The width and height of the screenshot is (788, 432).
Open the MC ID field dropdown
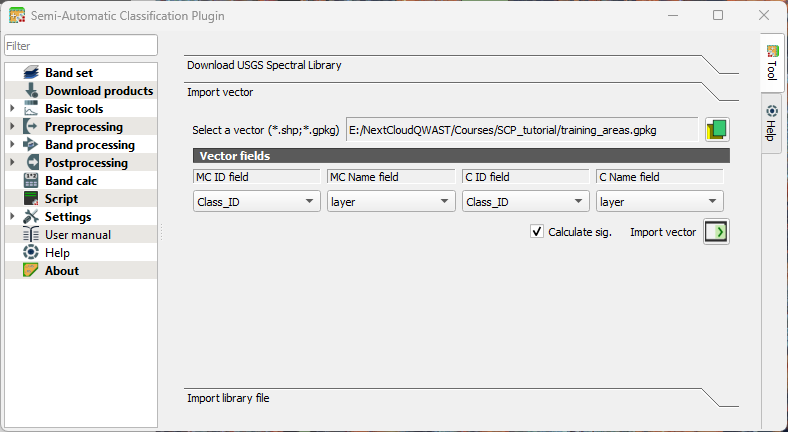255,201
